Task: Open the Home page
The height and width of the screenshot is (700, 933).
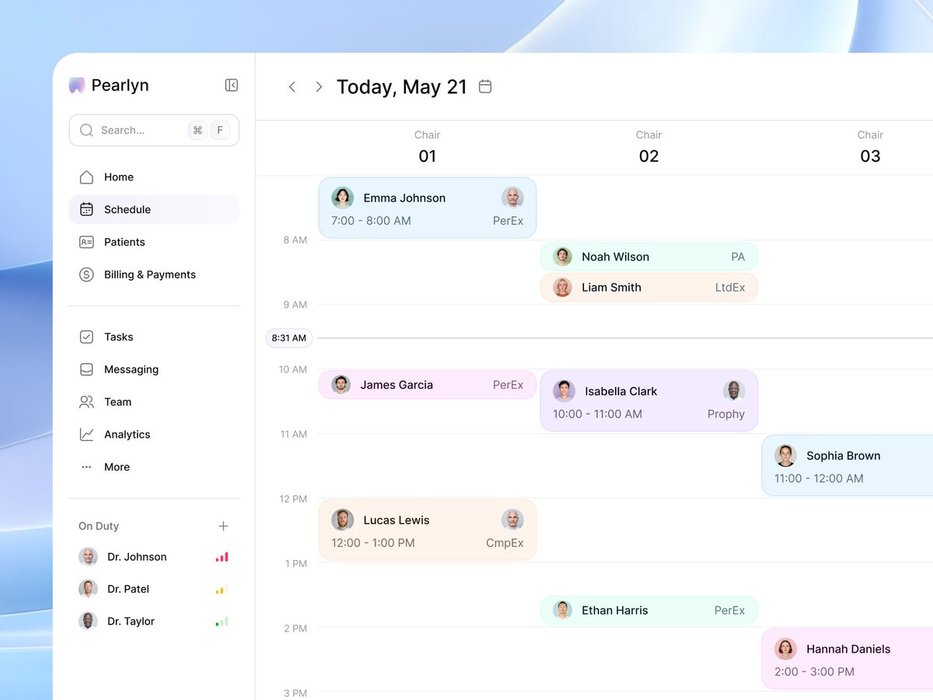Action: pyautogui.click(x=154, y=177)
